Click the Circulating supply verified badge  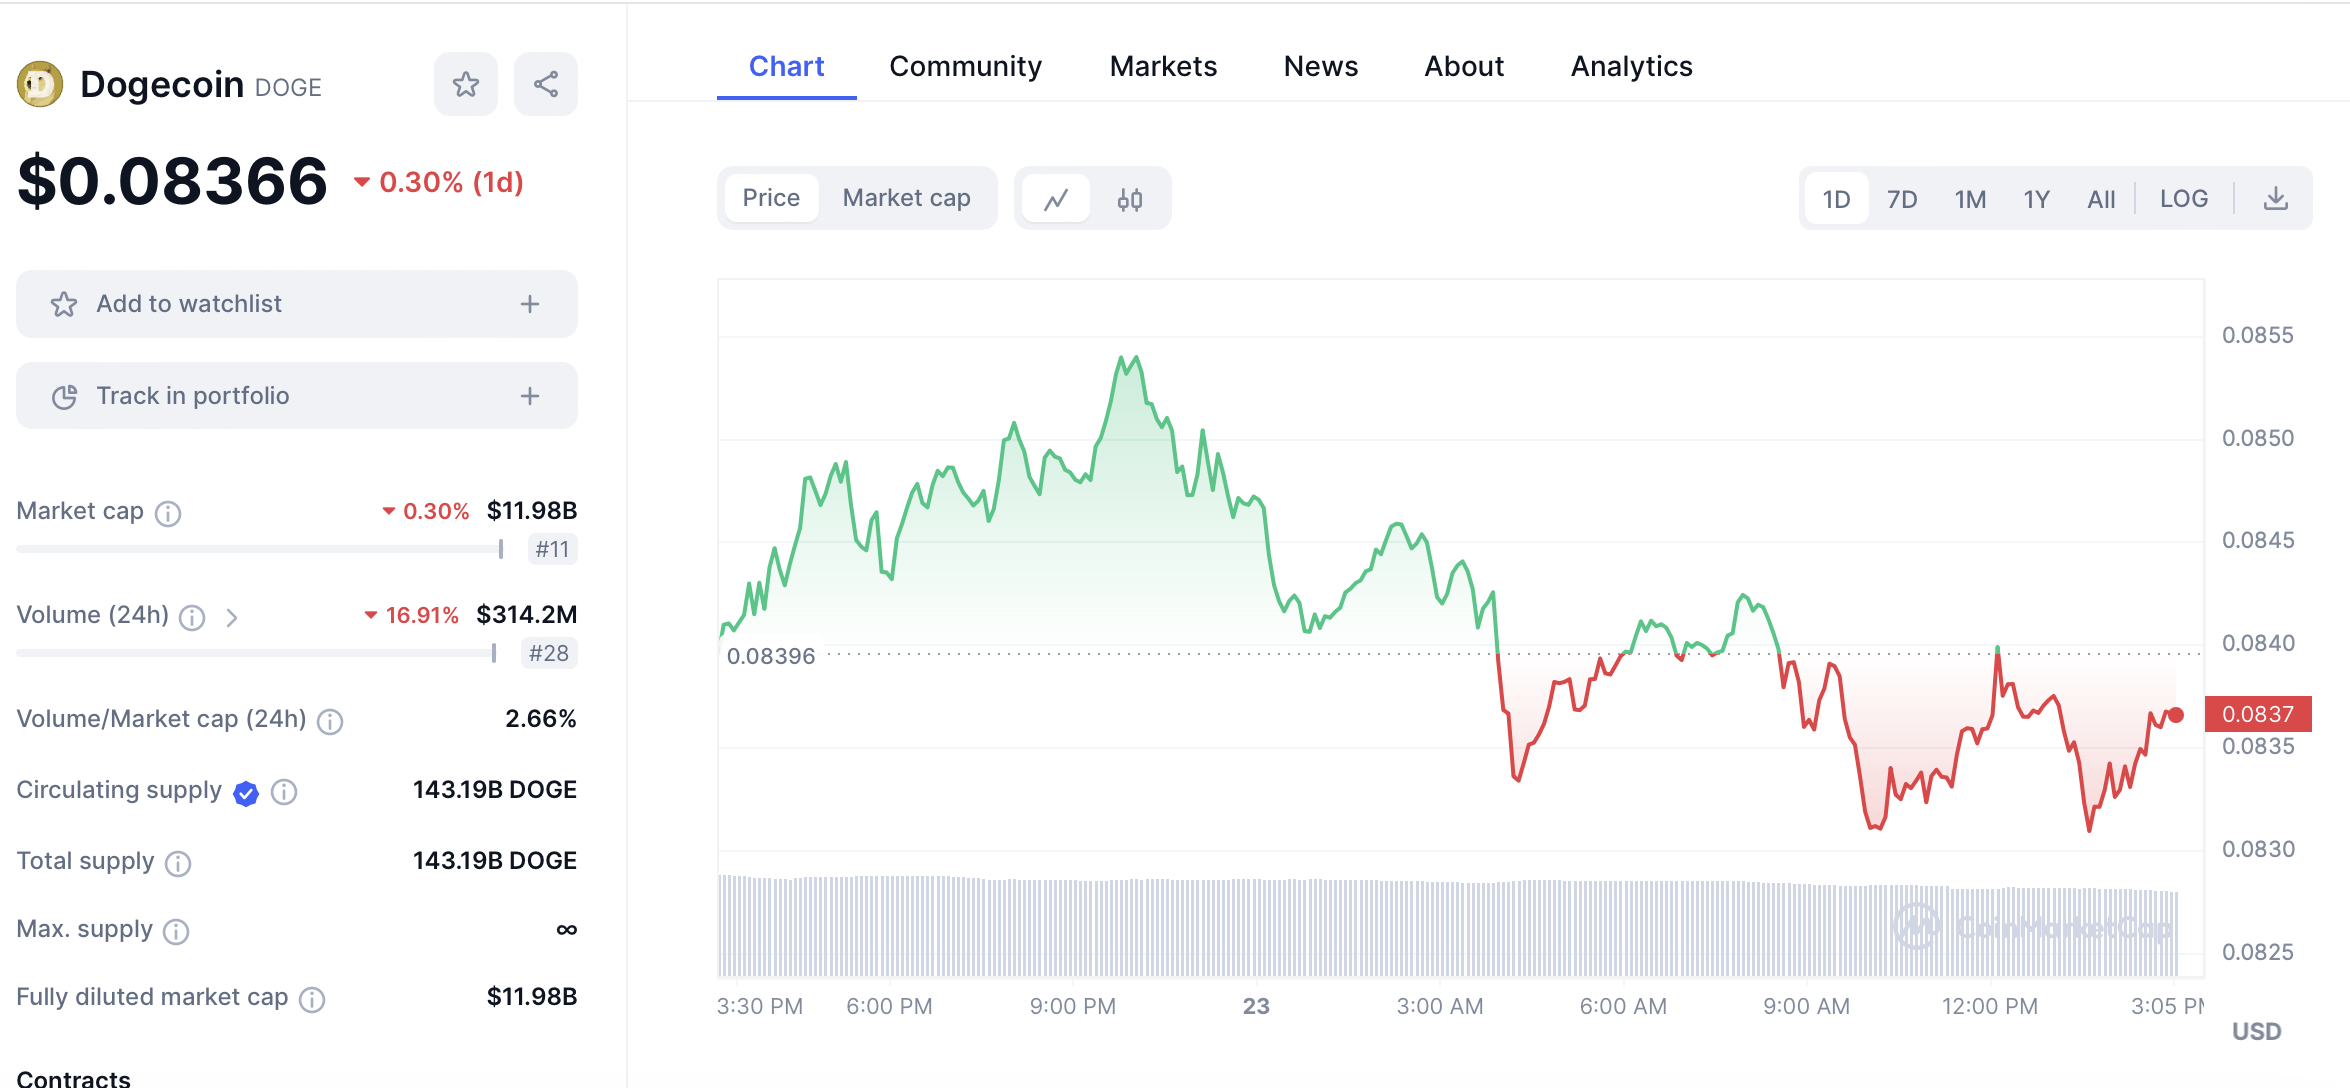[246, 793]
